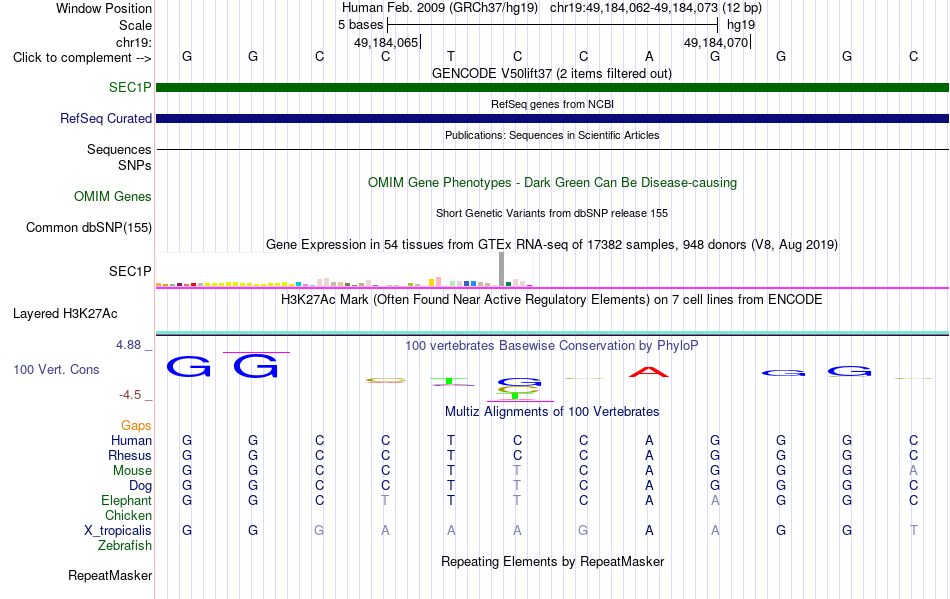Click the dark A in X_tropicalis row
The image size is (950, 599).
[649, 531]
